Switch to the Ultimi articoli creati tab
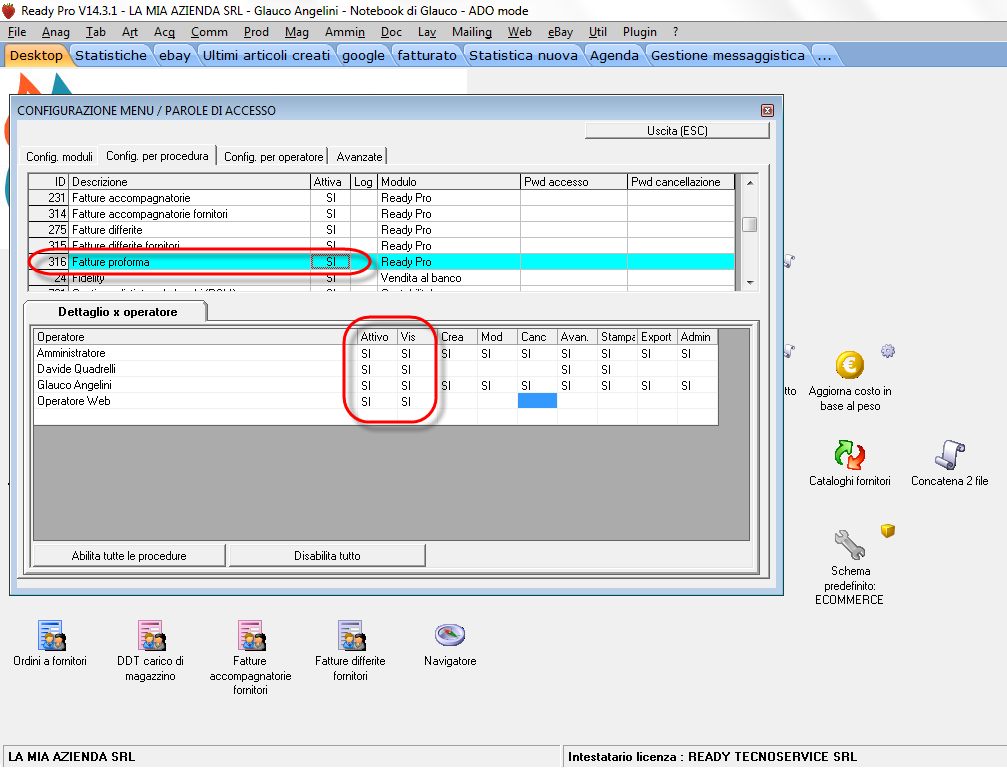Image resolution: width=1007 pixels, height=768 pixels. [x=267, y=55]
